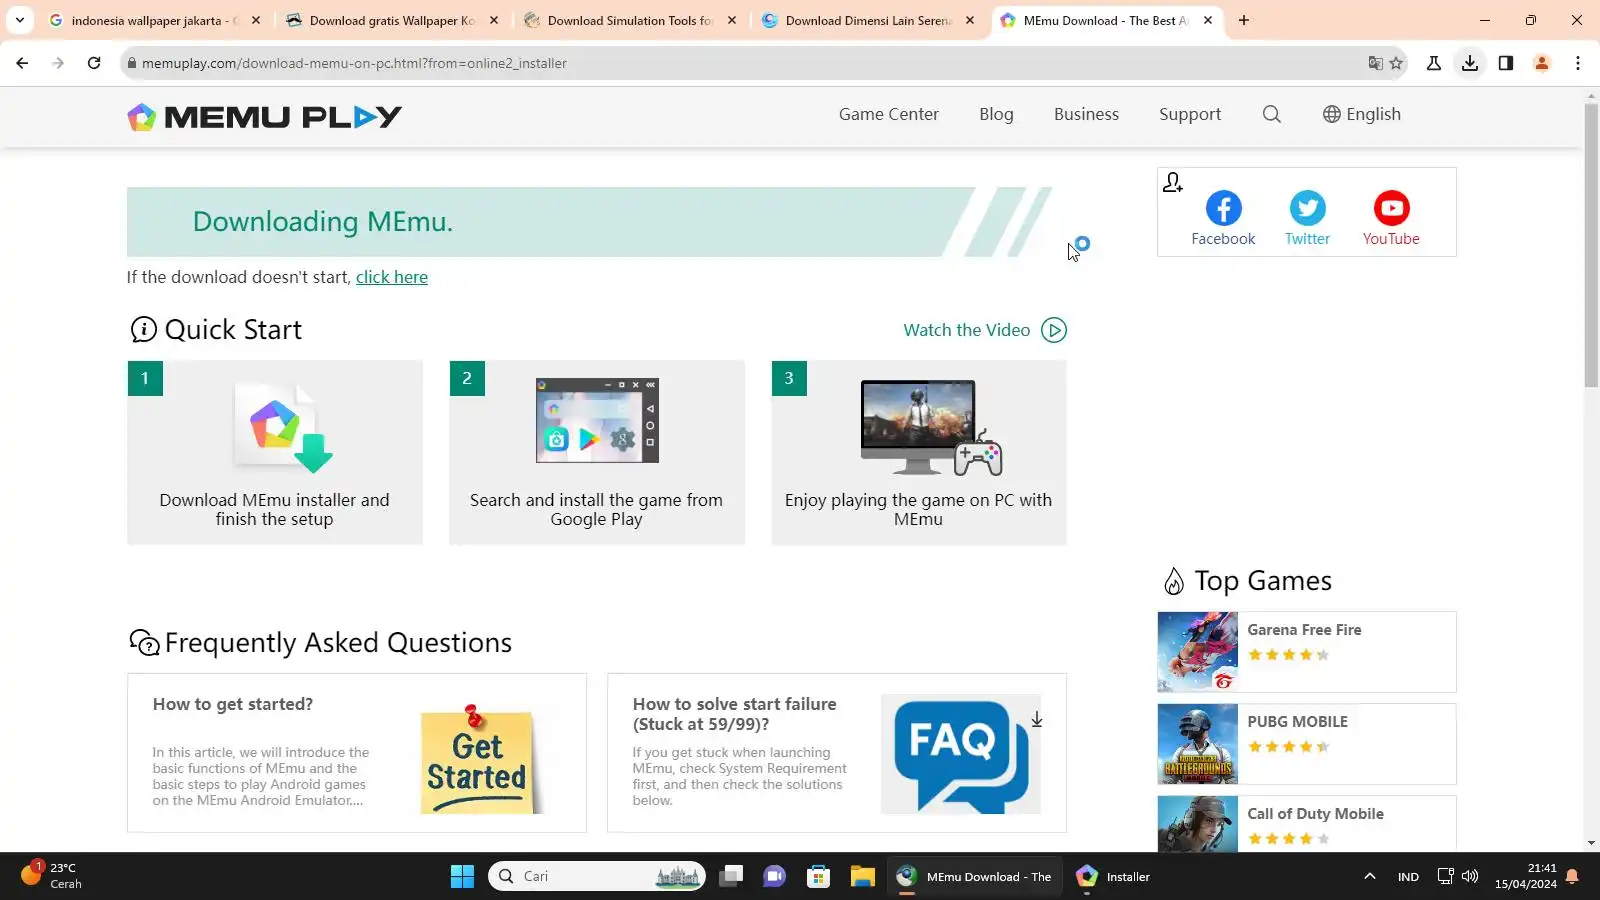Close the indonesia wallpaper jakarta tab
This screenshot has width=1600, height=900.
[256, 20]
